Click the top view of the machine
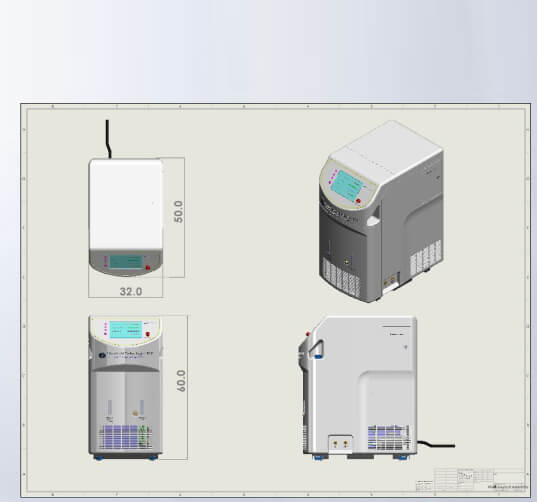538x502 pixels. [x=126, y=217]
